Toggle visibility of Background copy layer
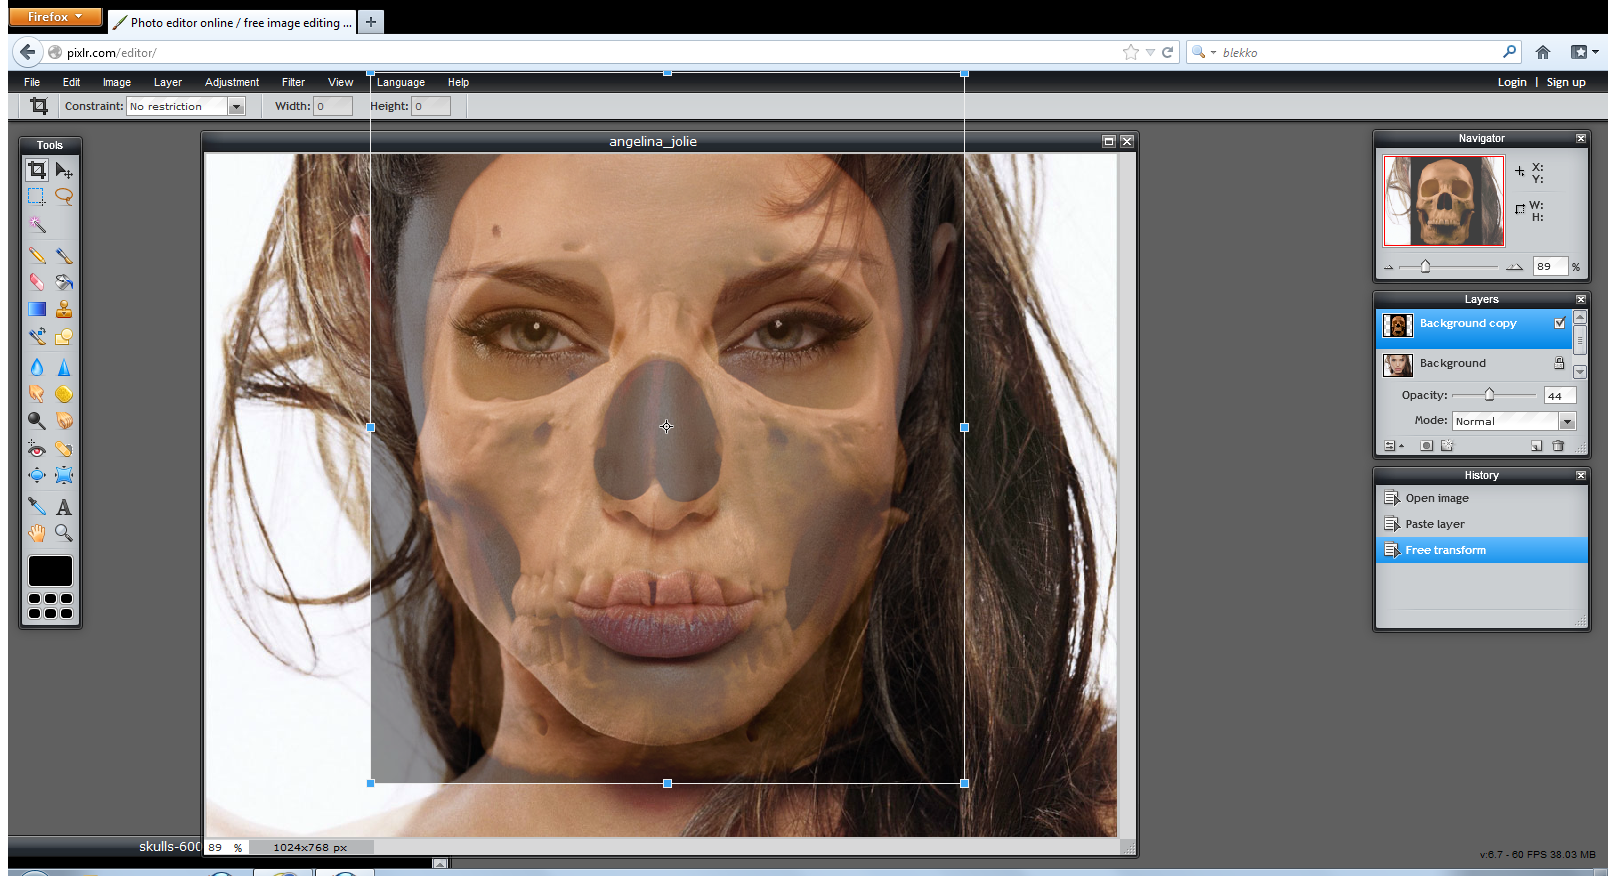The height and width of the screenshot is (876, 1616). click(1560, 323)
